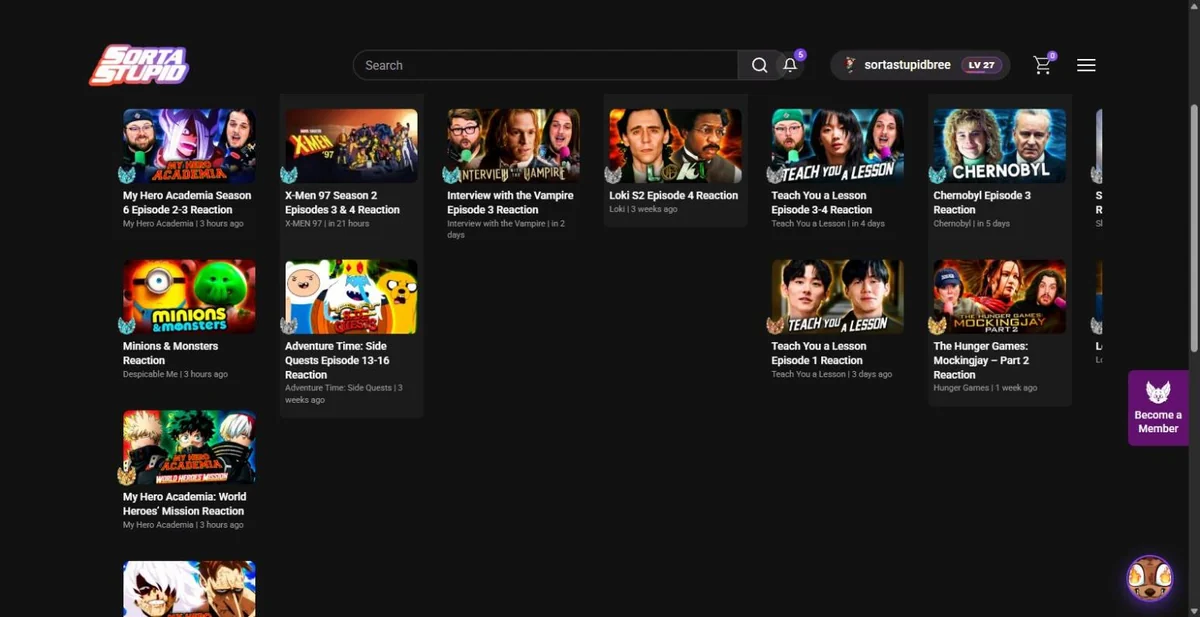Viewport: 1200px width, 617px height.
Task: Click the "Hunger Games | 1 week ago" caption
Action: [985, 388]
